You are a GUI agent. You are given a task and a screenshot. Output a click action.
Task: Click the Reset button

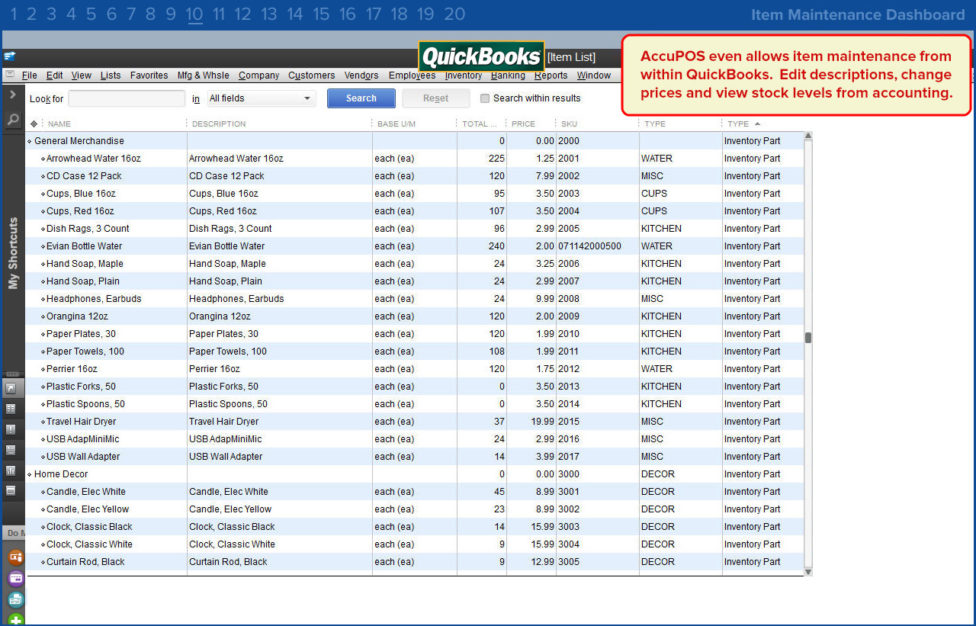[x=436, y=98]
